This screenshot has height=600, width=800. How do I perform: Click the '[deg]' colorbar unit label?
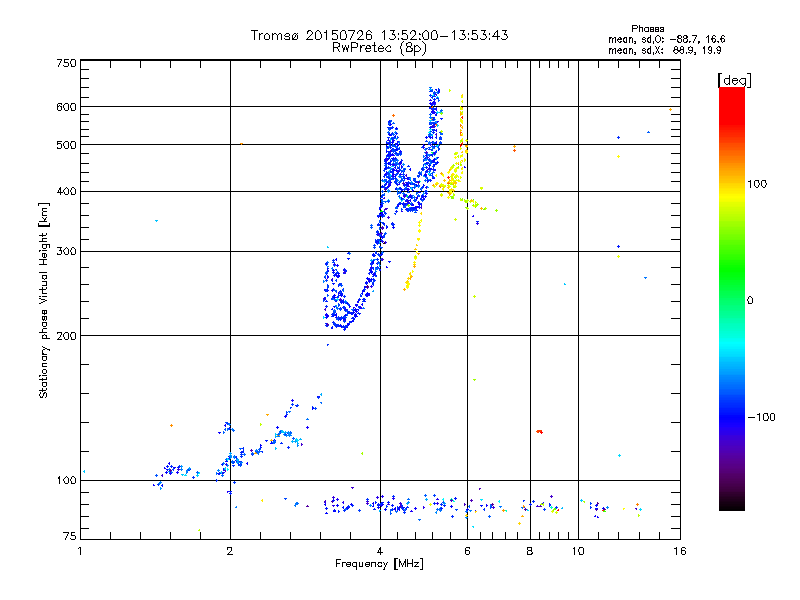(734, 80)
